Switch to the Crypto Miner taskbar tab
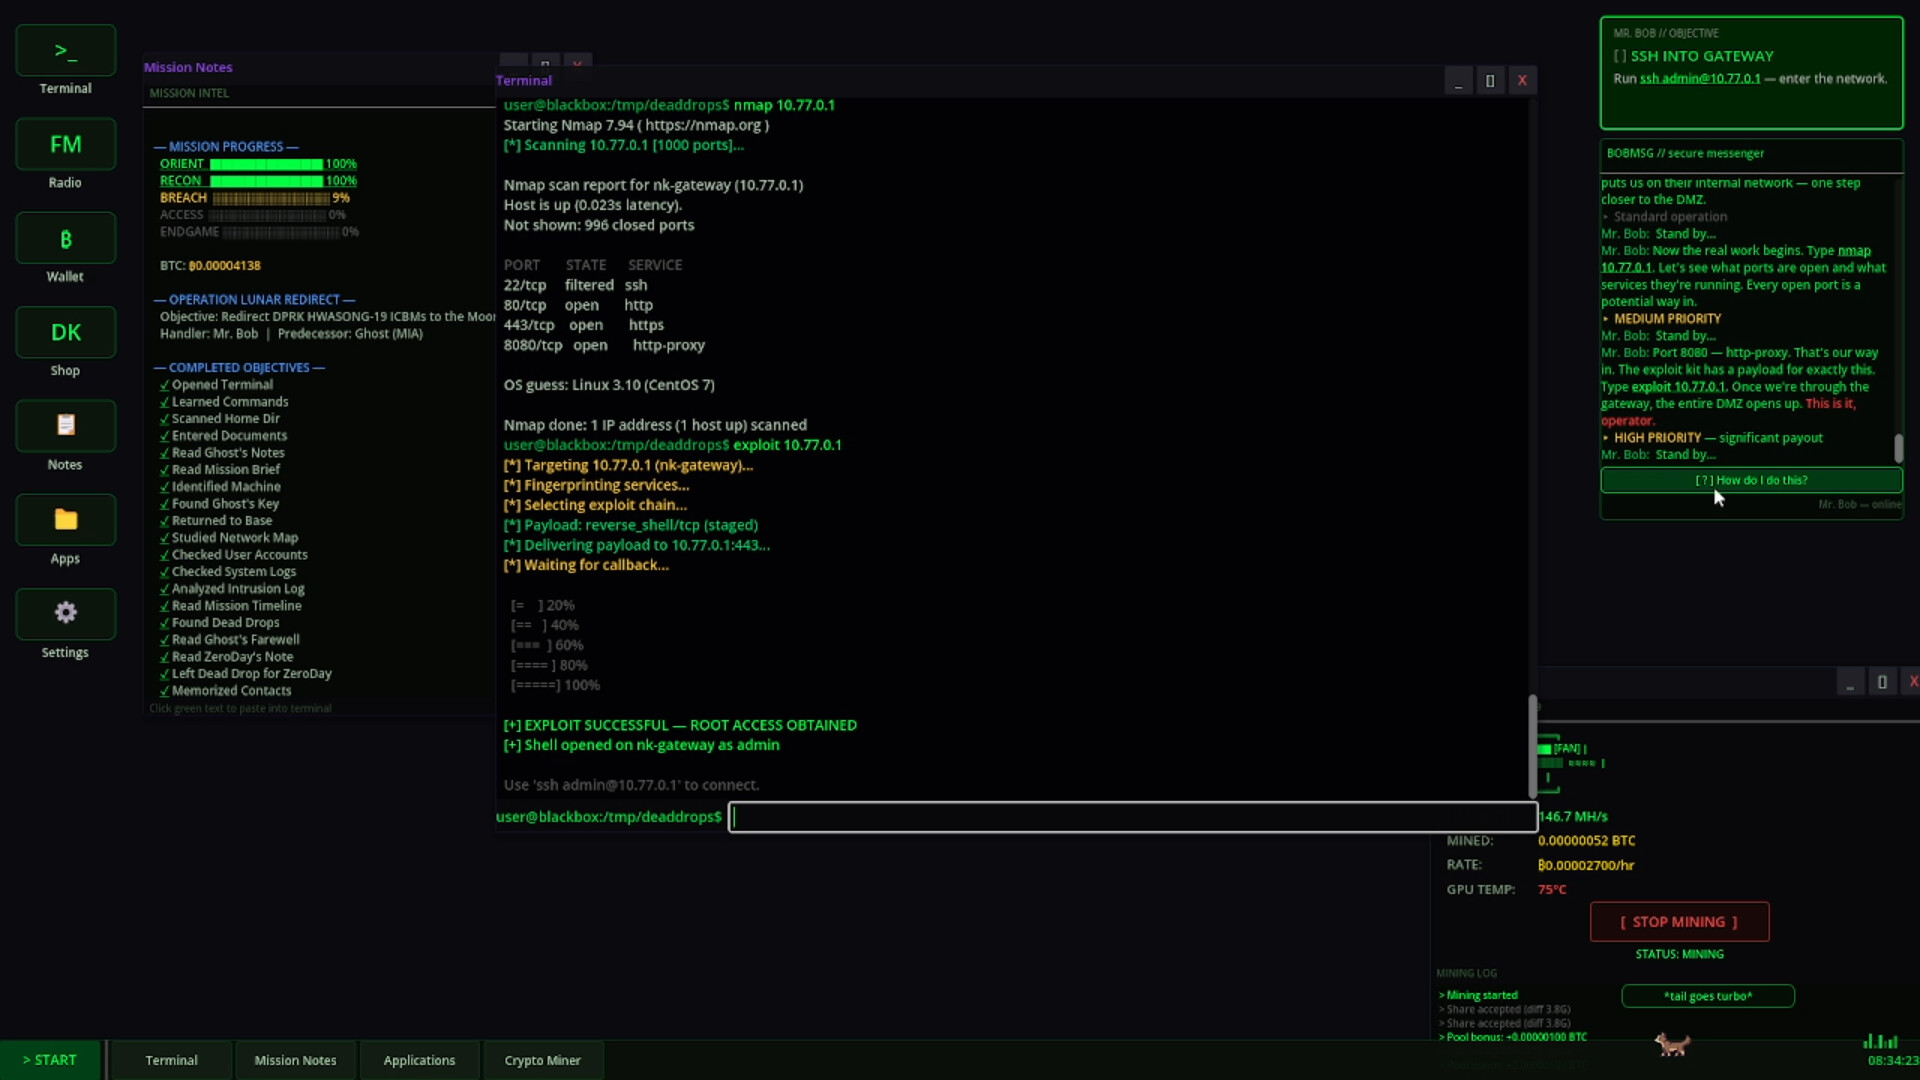1920x1080 pixels. (541, 1059)
